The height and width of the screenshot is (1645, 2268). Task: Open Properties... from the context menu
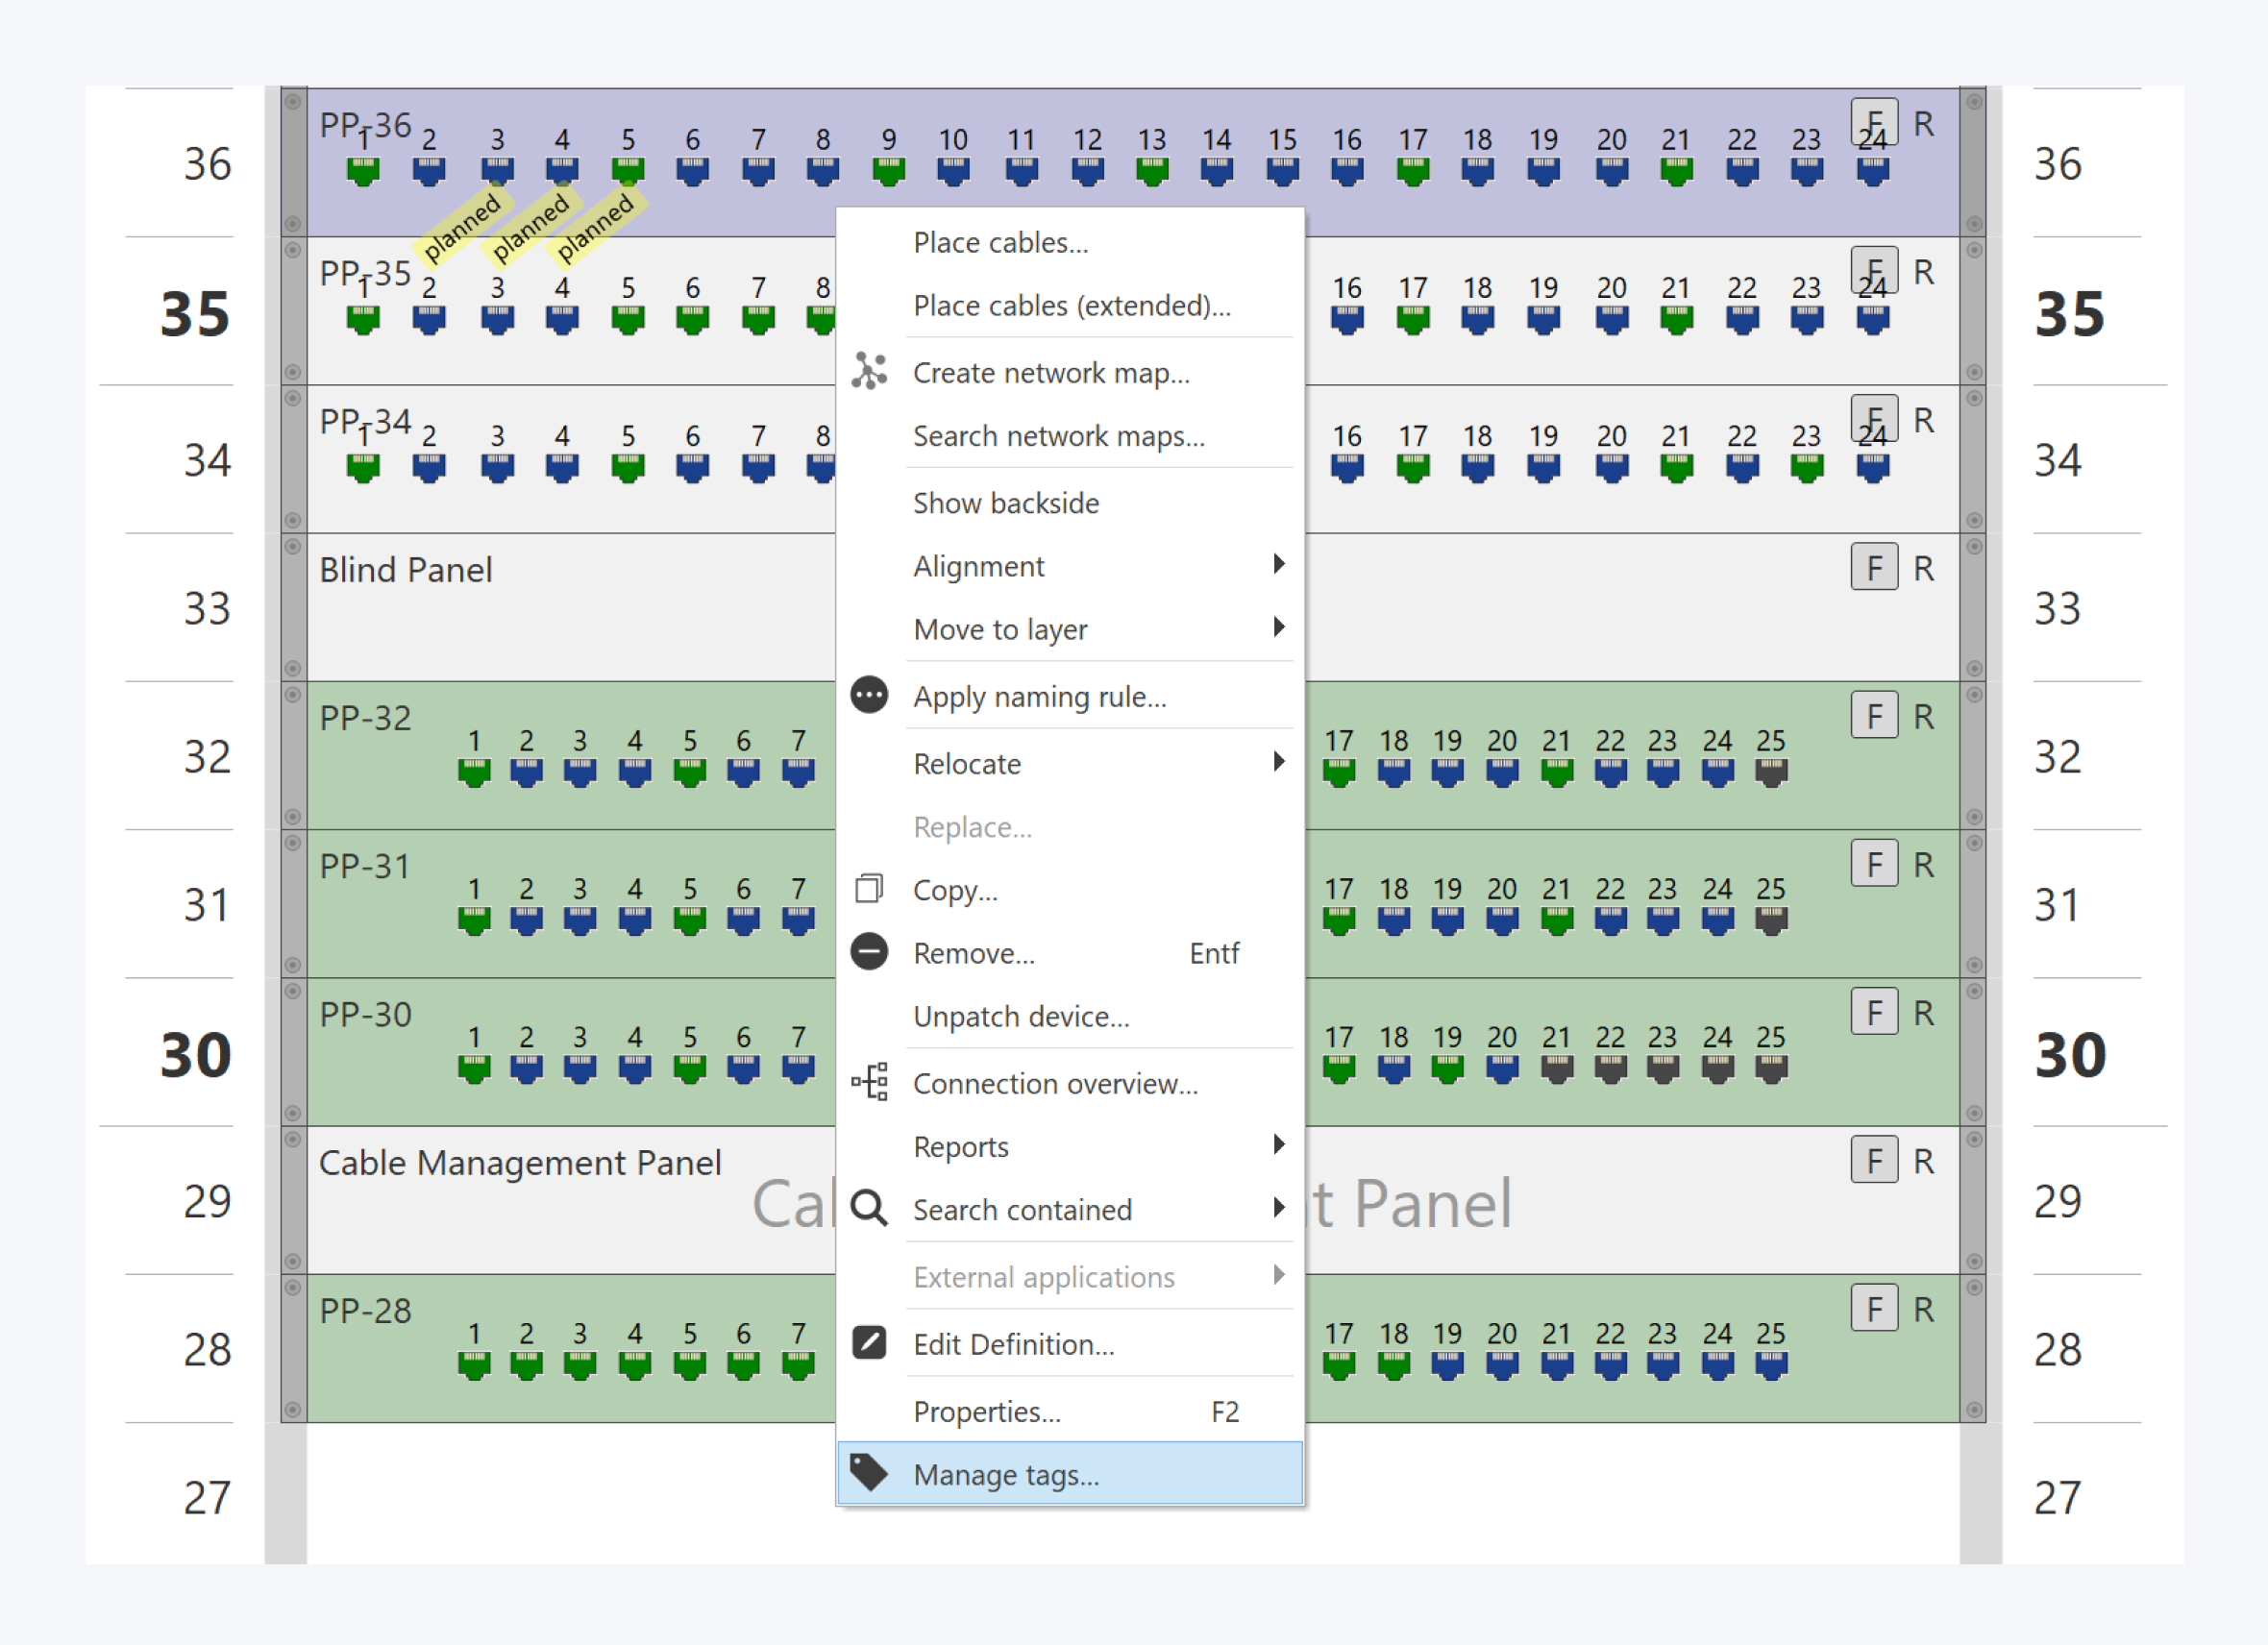(986, 1411)
